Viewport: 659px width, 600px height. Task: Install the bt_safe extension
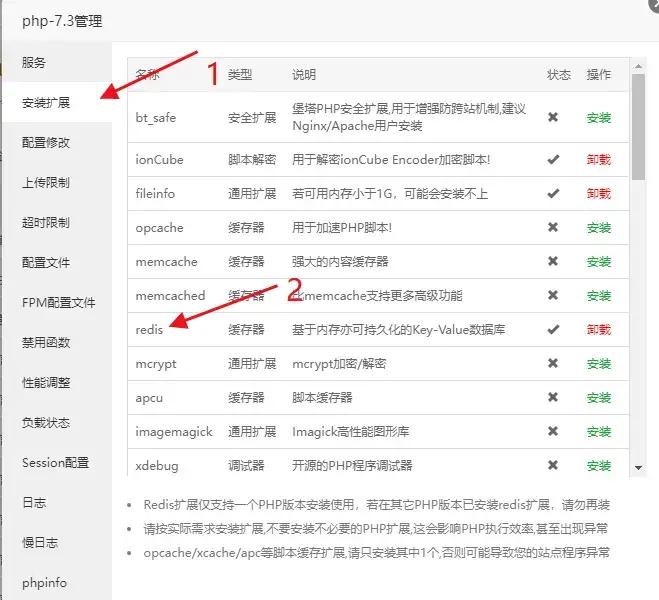[598, 118]
